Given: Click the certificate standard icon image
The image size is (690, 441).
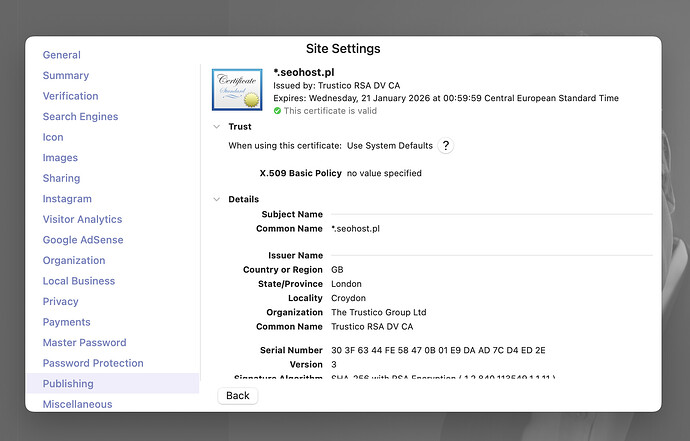Looking at the screenshot, I should click(x=237, y=89).
